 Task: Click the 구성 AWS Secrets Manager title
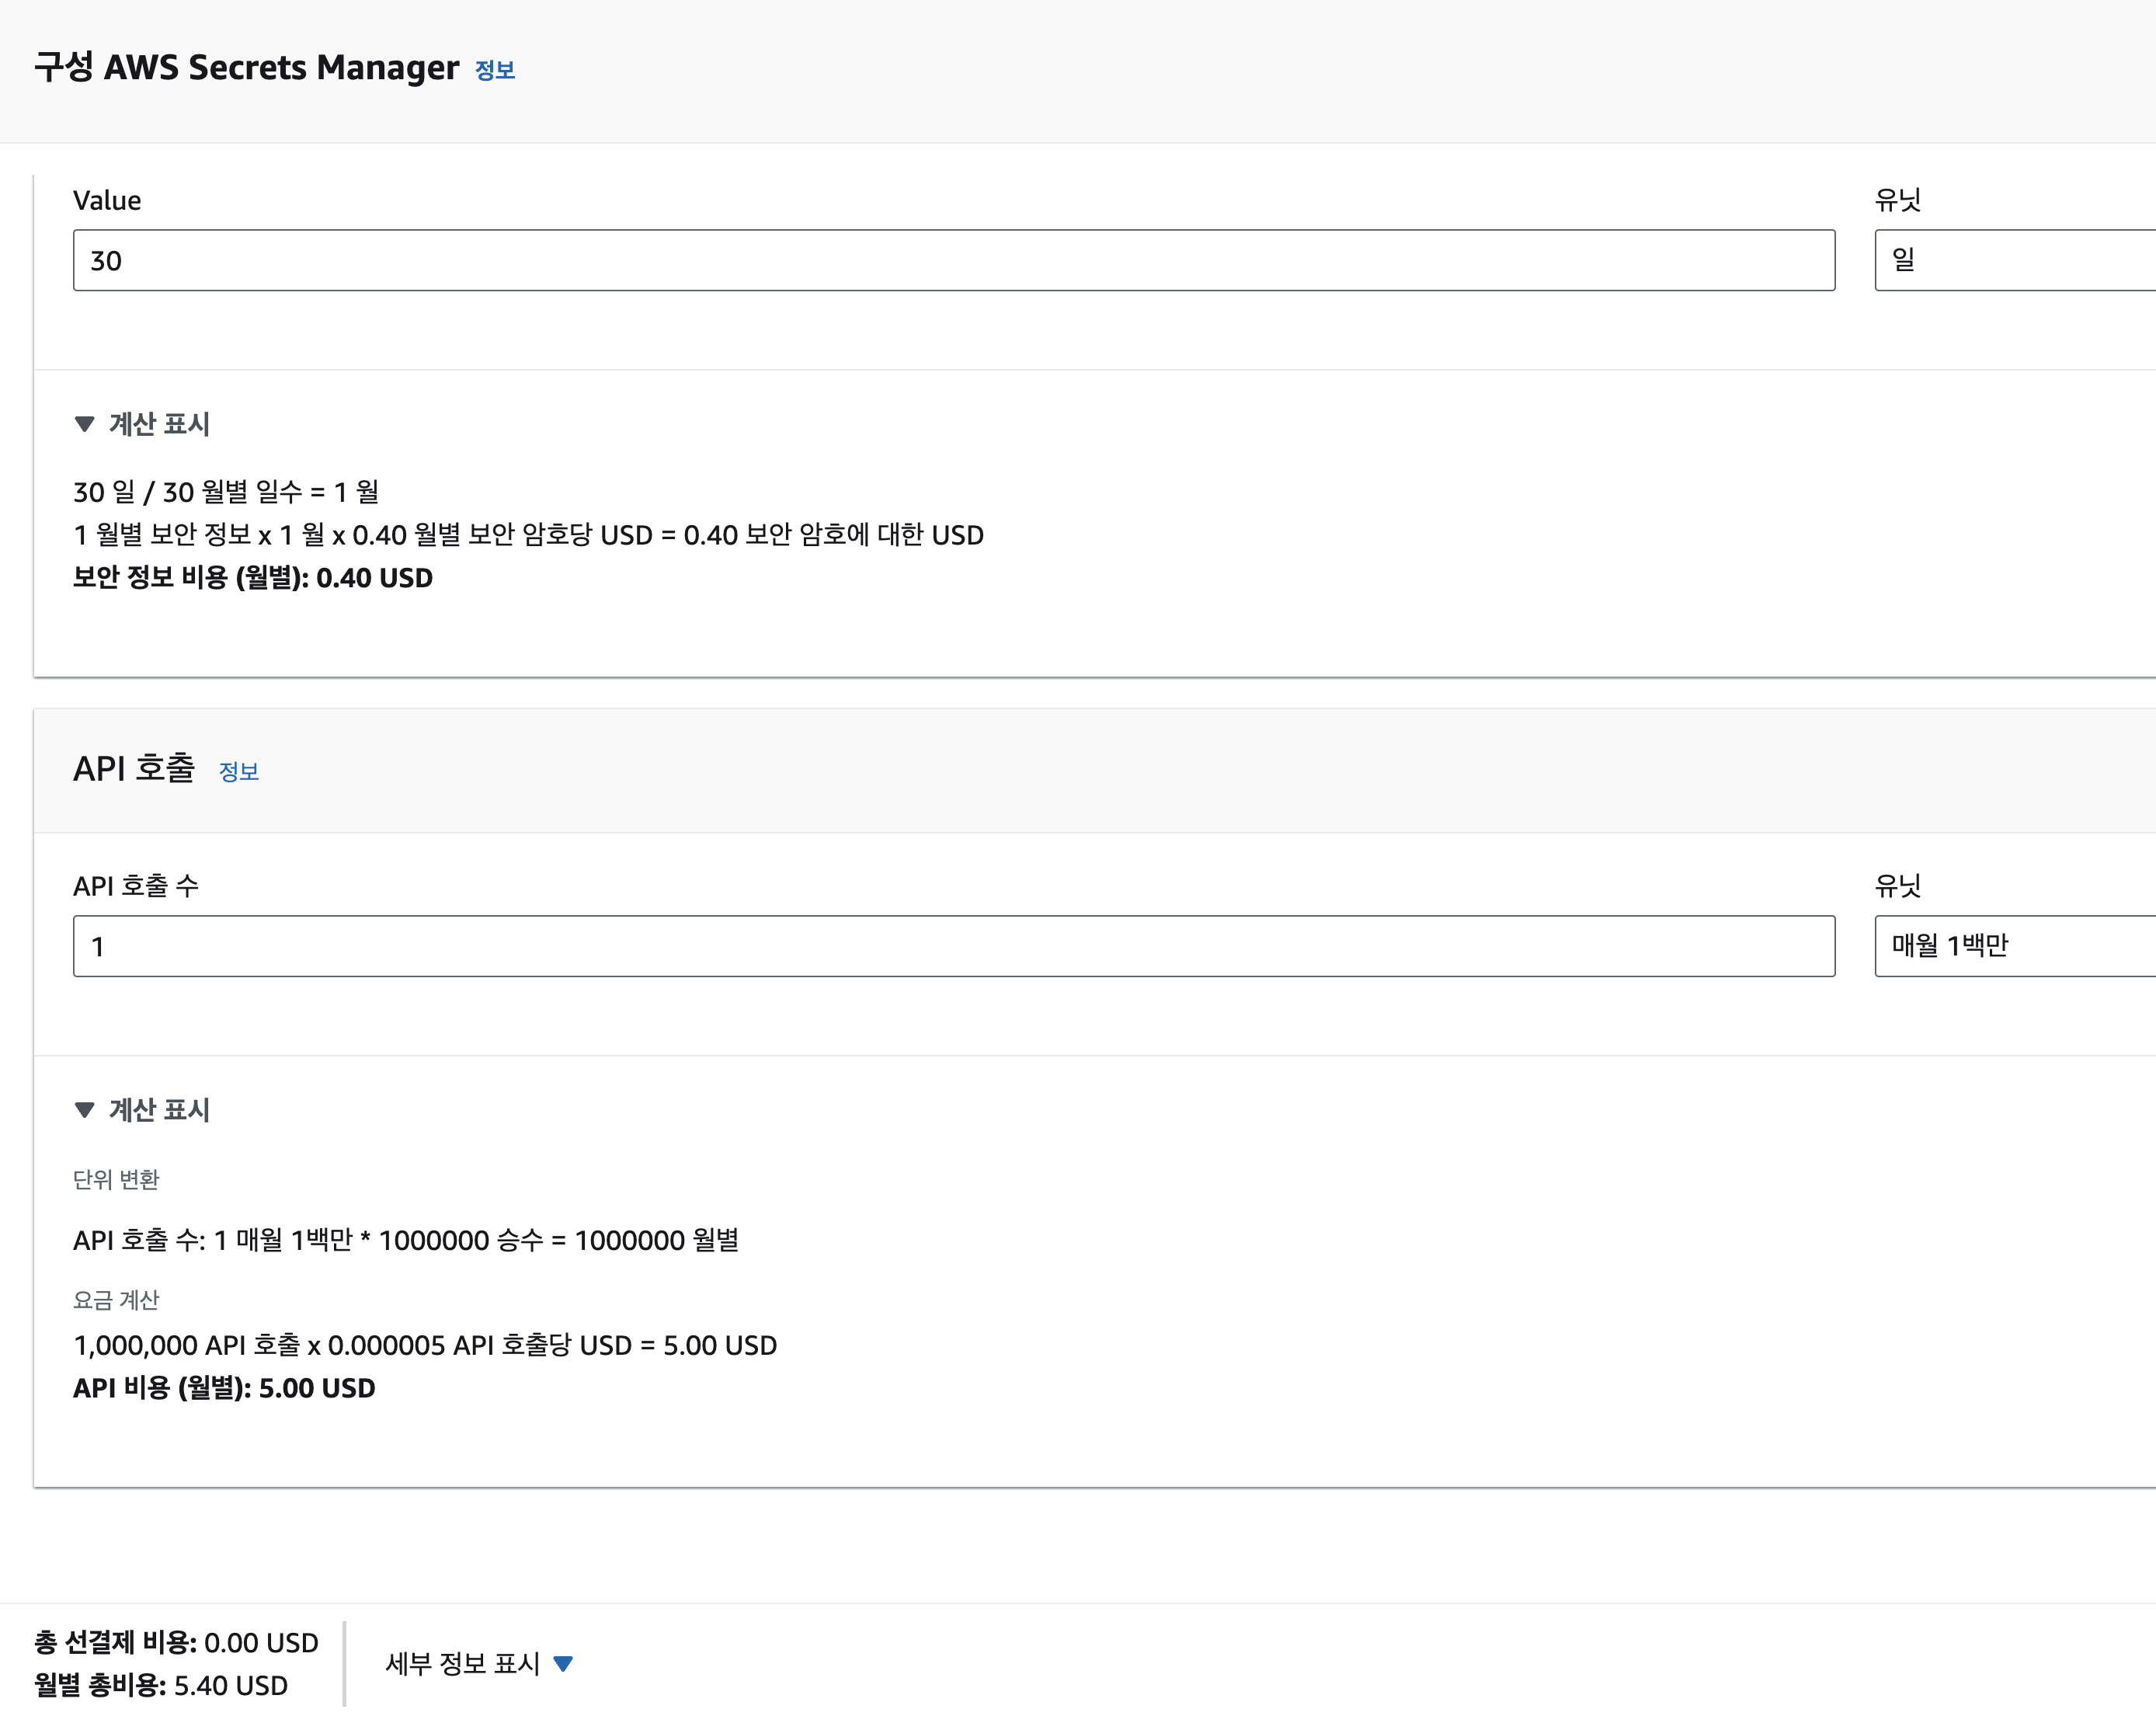click(247, 67)
